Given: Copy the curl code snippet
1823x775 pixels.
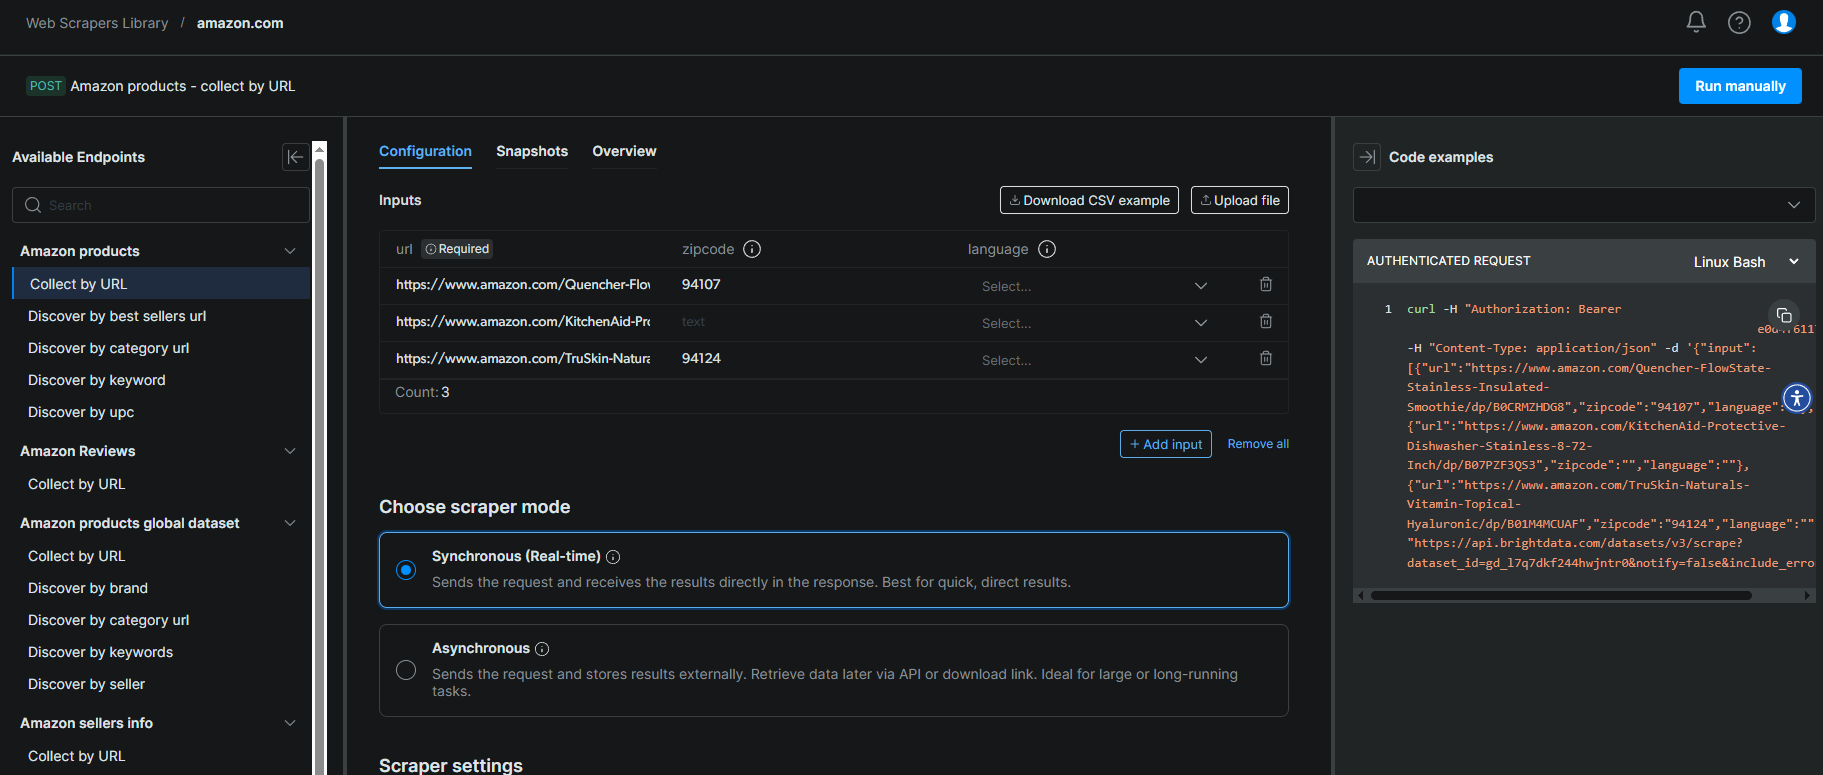Looking at the screenshot, I should [1784, 315].
